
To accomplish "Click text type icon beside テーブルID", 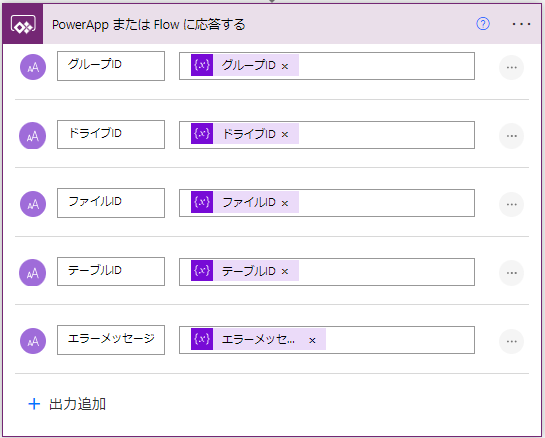I will click(x=32, y=273).
